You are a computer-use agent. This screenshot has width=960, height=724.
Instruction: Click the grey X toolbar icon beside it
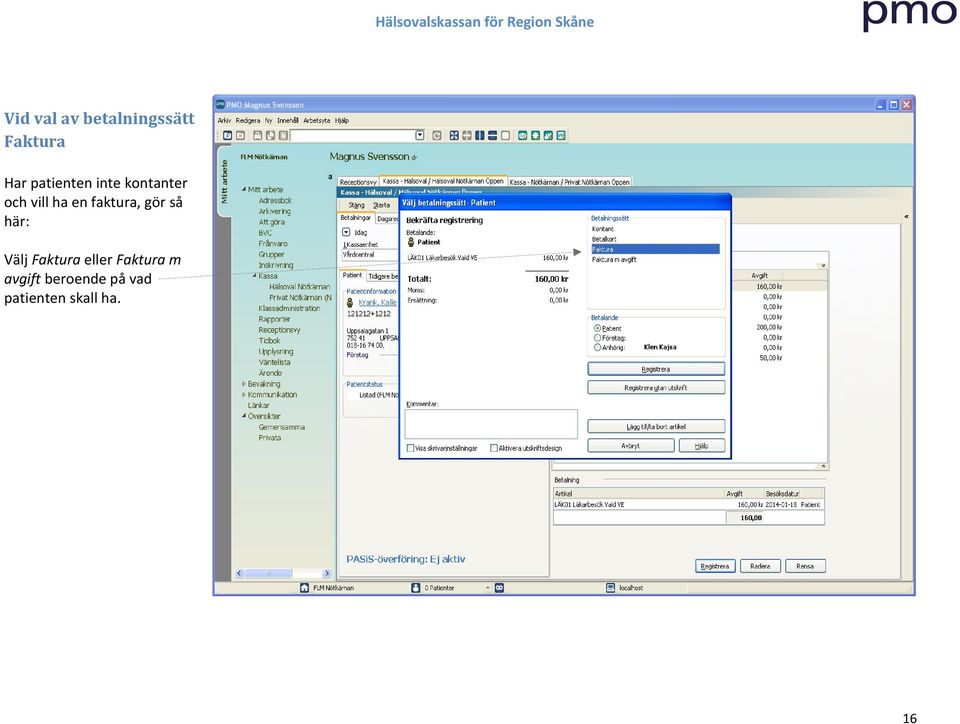point(241,135)
